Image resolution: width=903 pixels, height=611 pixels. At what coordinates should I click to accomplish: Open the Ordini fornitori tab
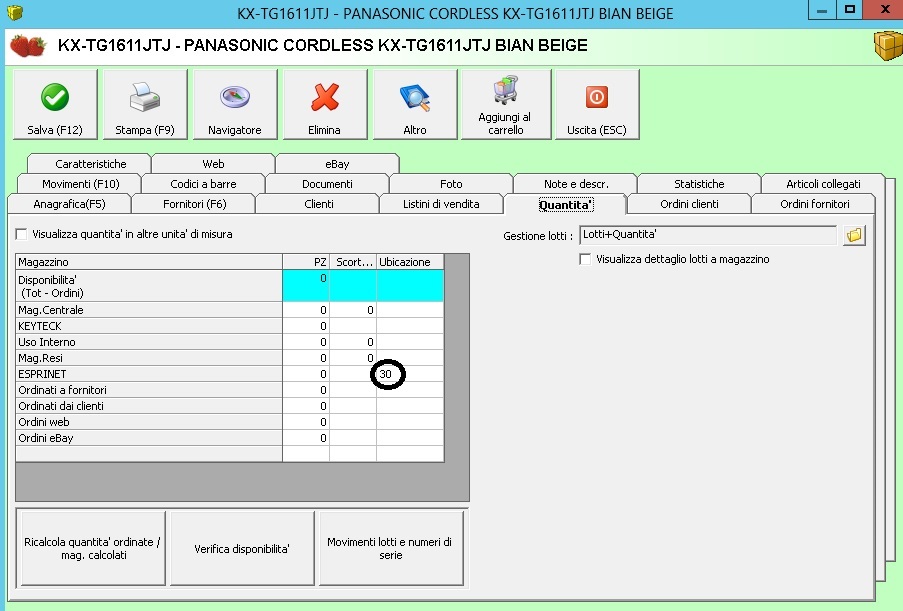point(814,204)
